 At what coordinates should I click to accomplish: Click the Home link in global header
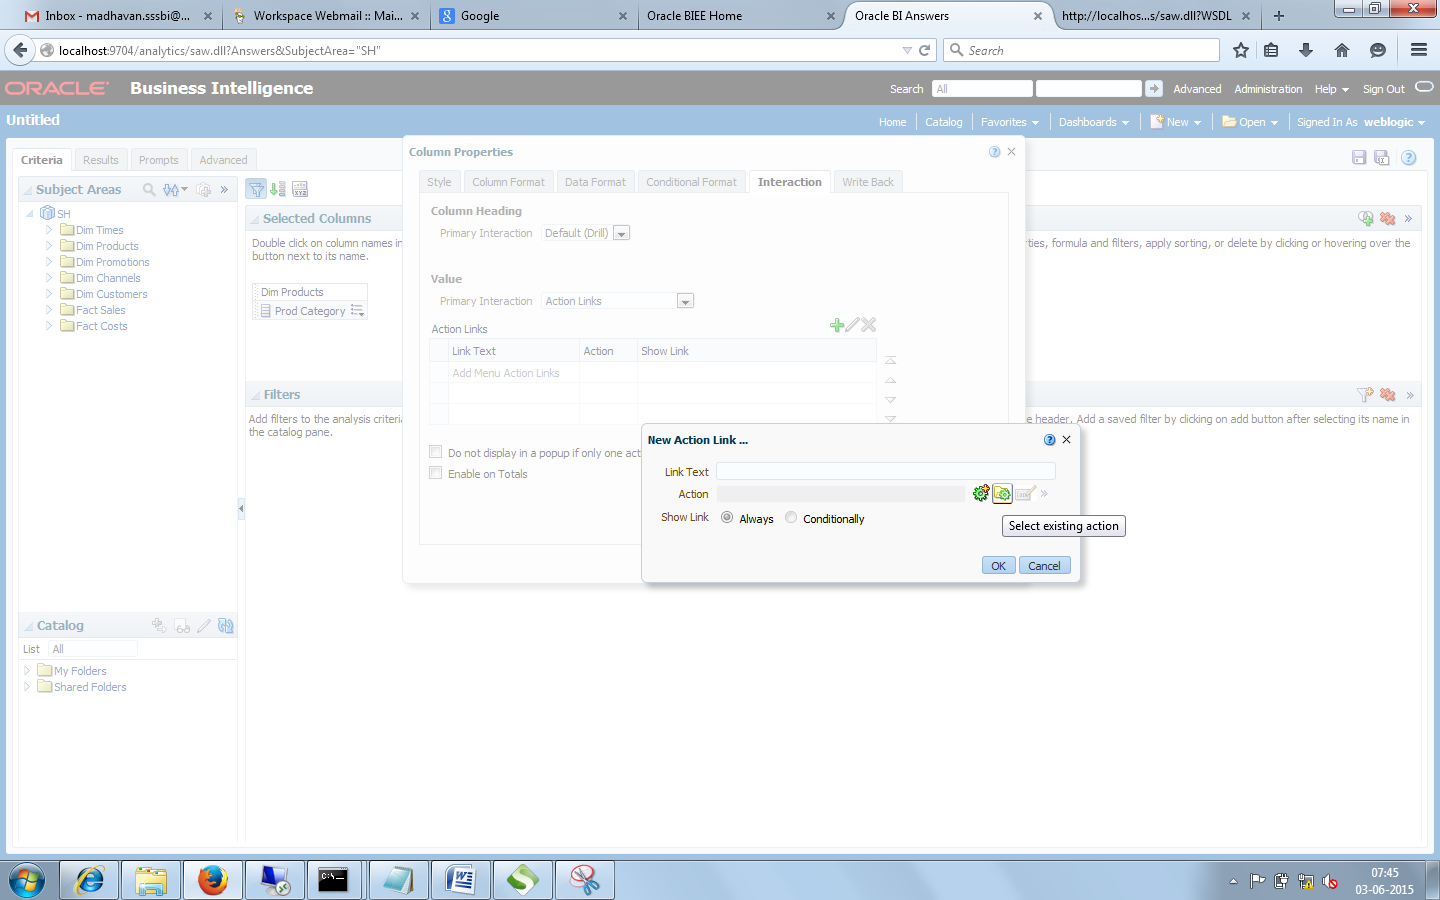(892, 122)
